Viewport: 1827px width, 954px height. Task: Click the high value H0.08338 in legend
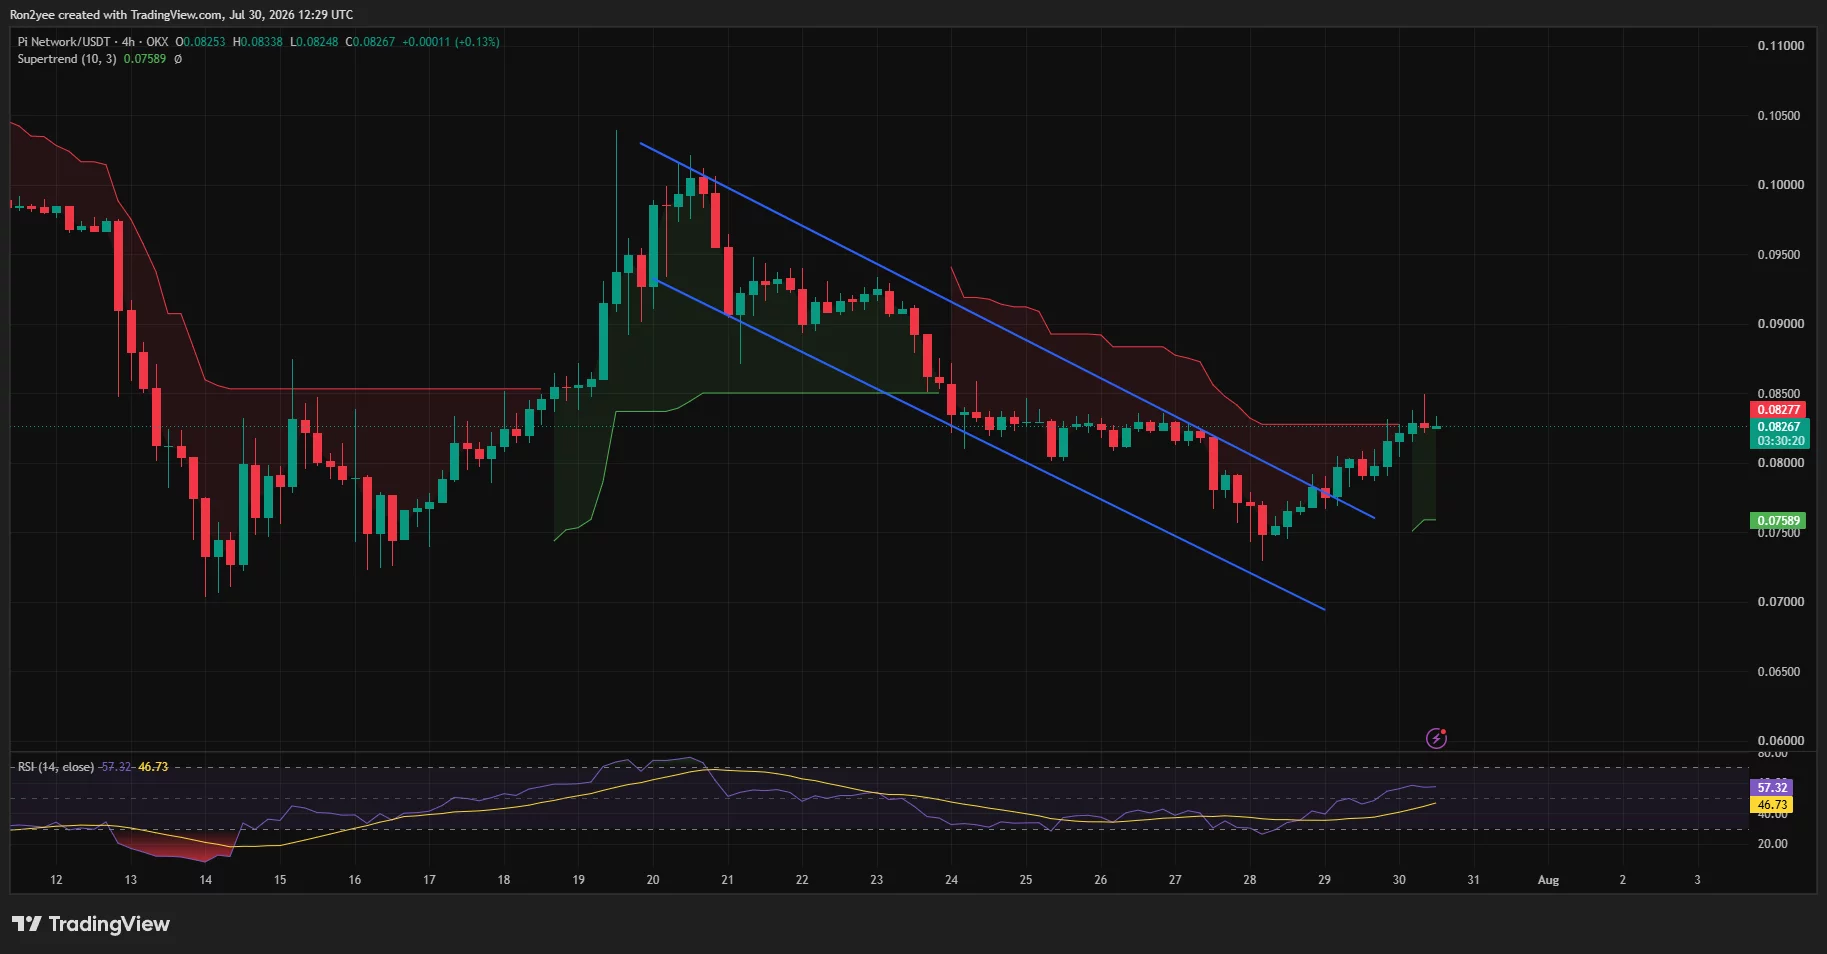[258, 42]
